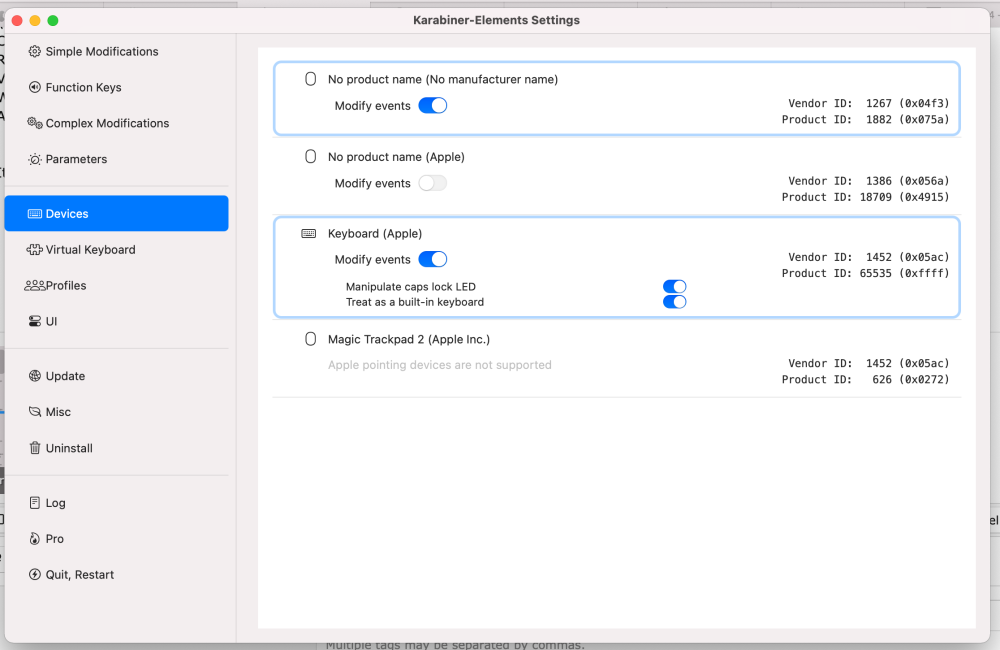Click the Simple Modifications gear icon
Screen dimensions: 1000x650
tap(34, 52)
